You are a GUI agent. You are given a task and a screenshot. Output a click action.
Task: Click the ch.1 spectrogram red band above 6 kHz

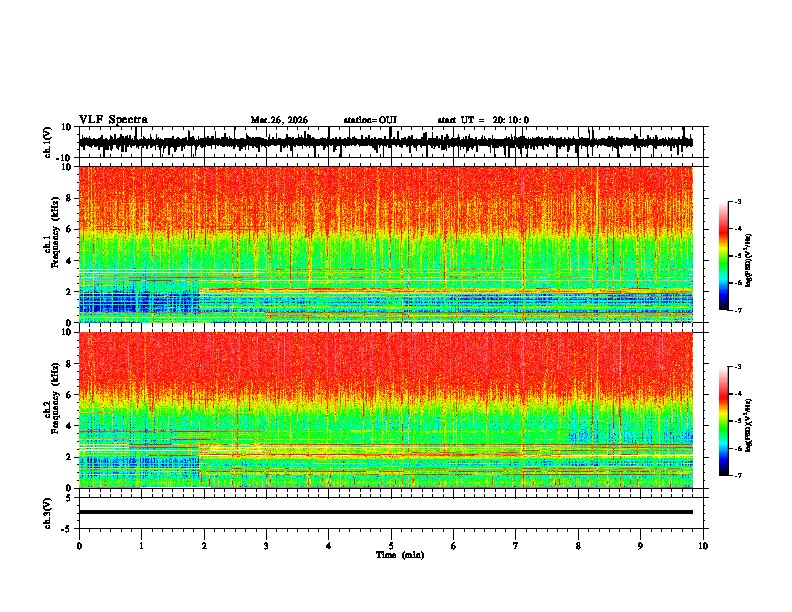[x=385, y=198]
